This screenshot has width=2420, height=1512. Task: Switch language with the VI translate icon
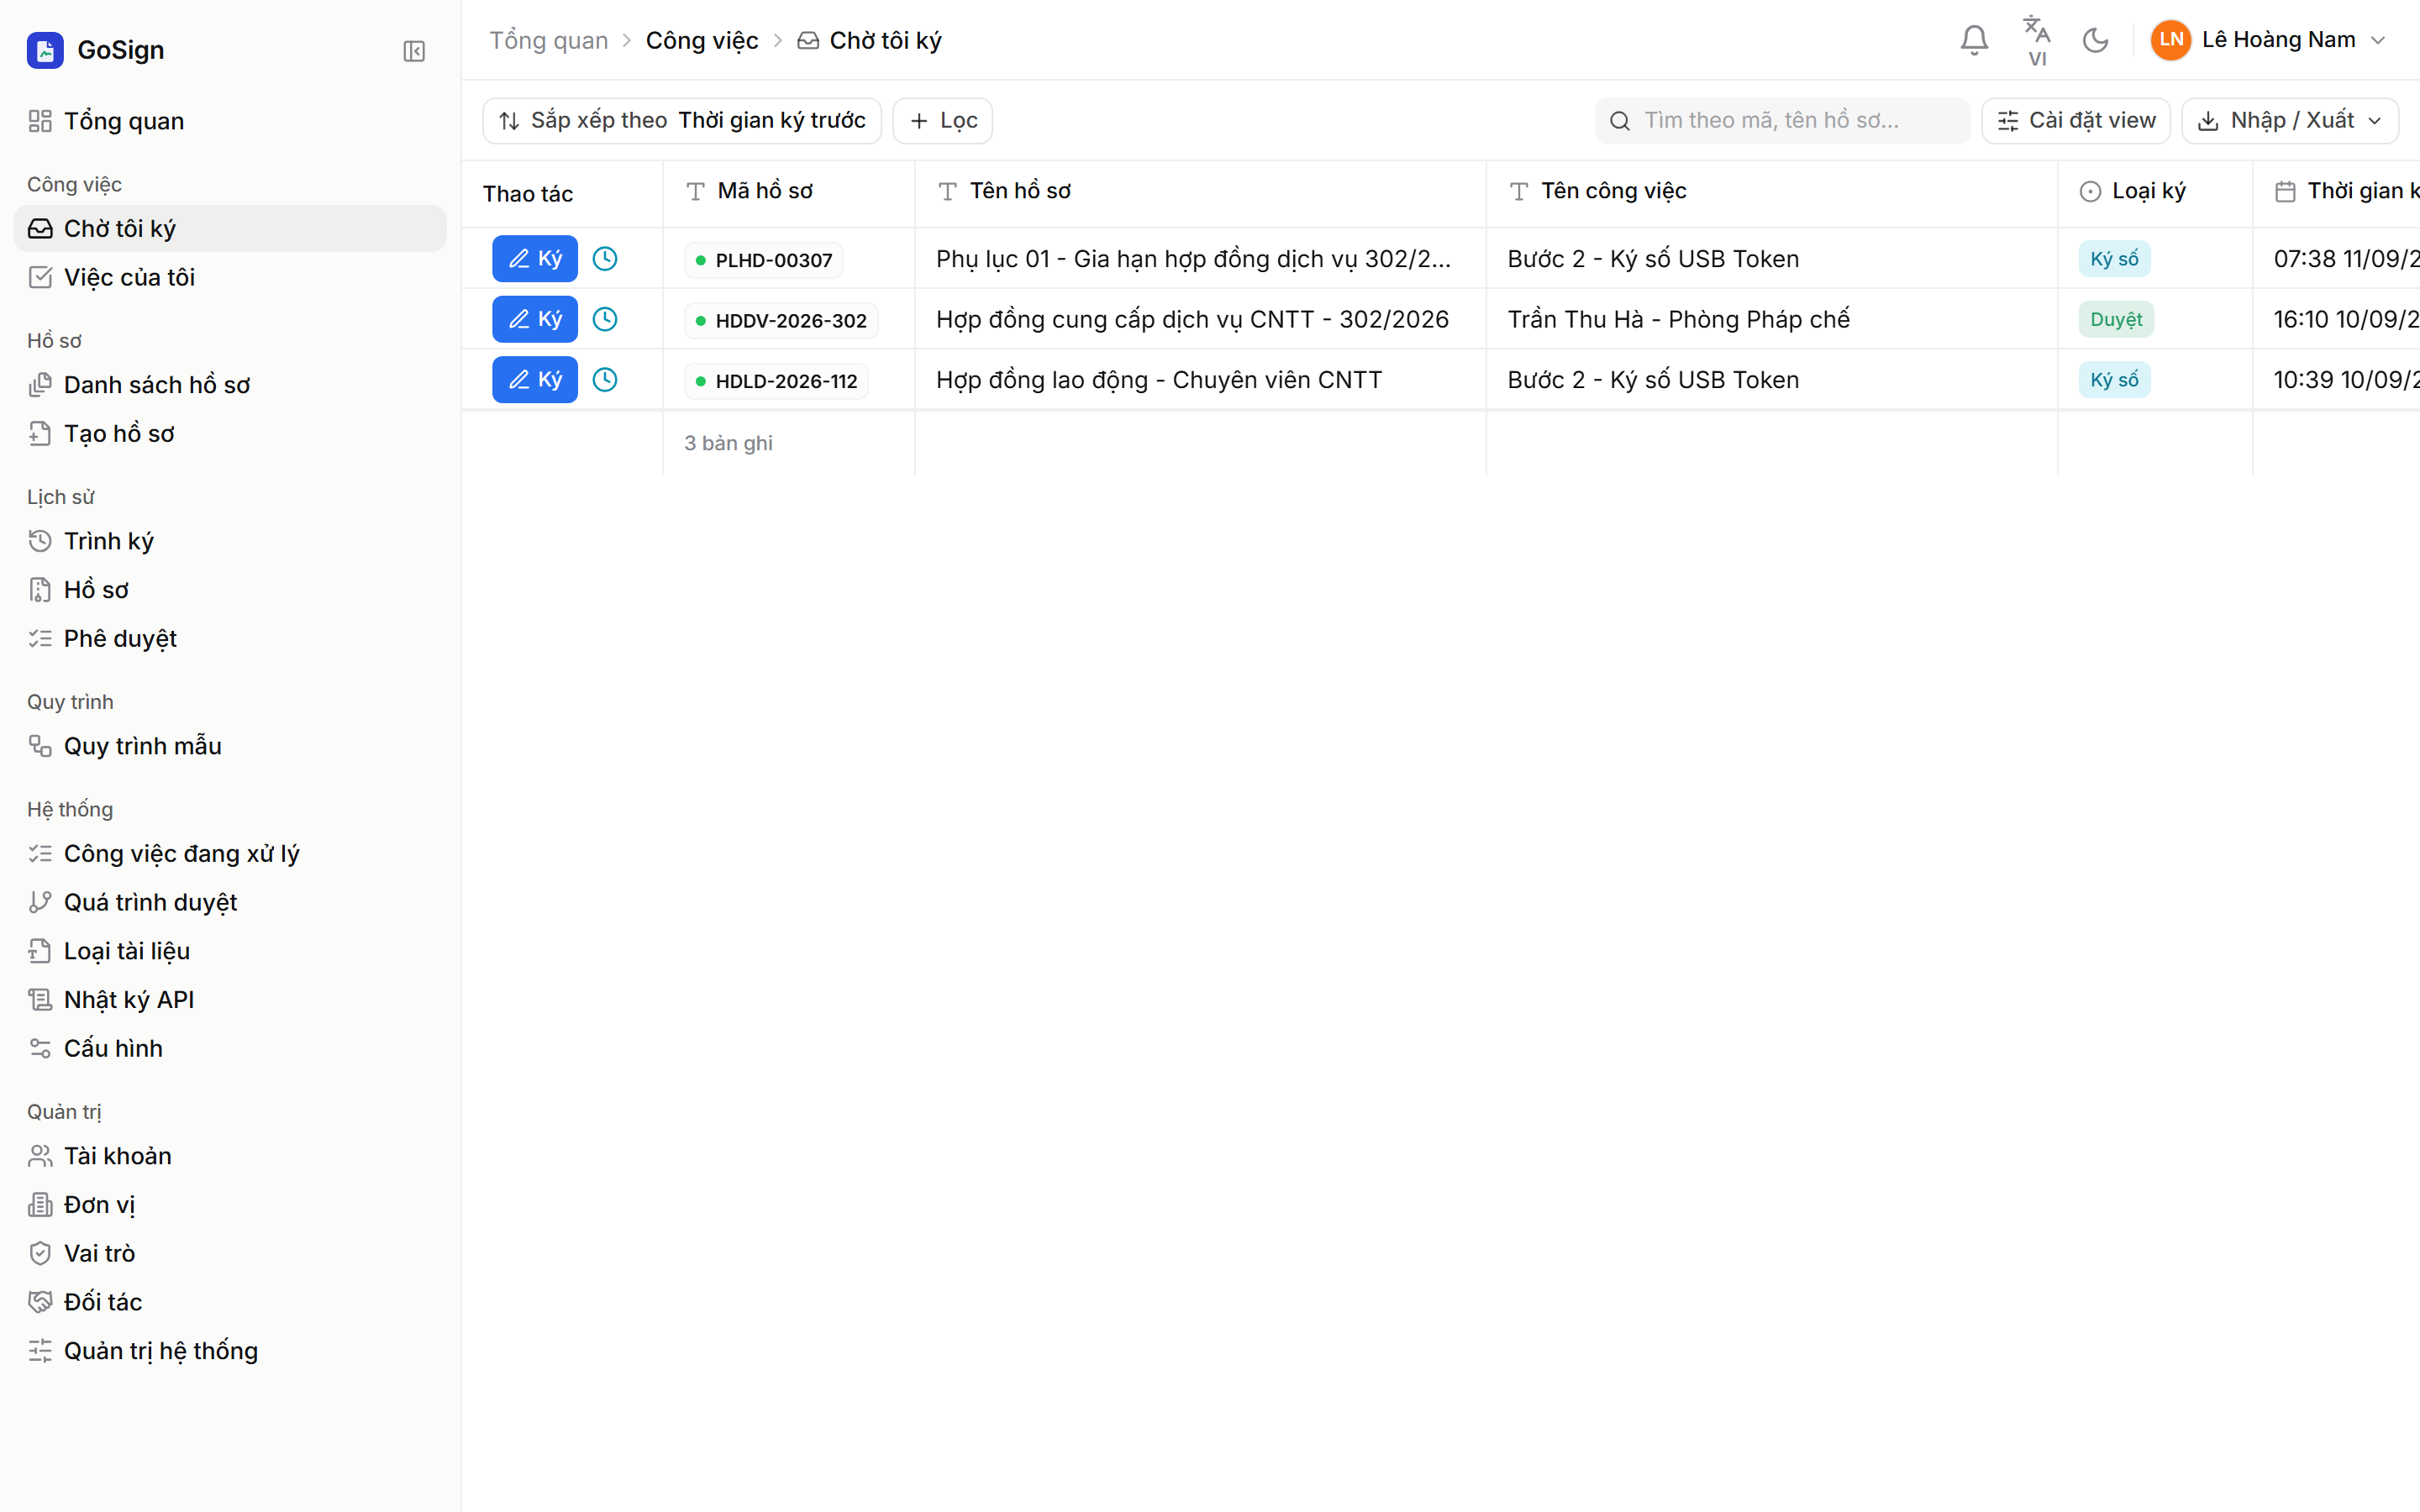point(2037,40)
